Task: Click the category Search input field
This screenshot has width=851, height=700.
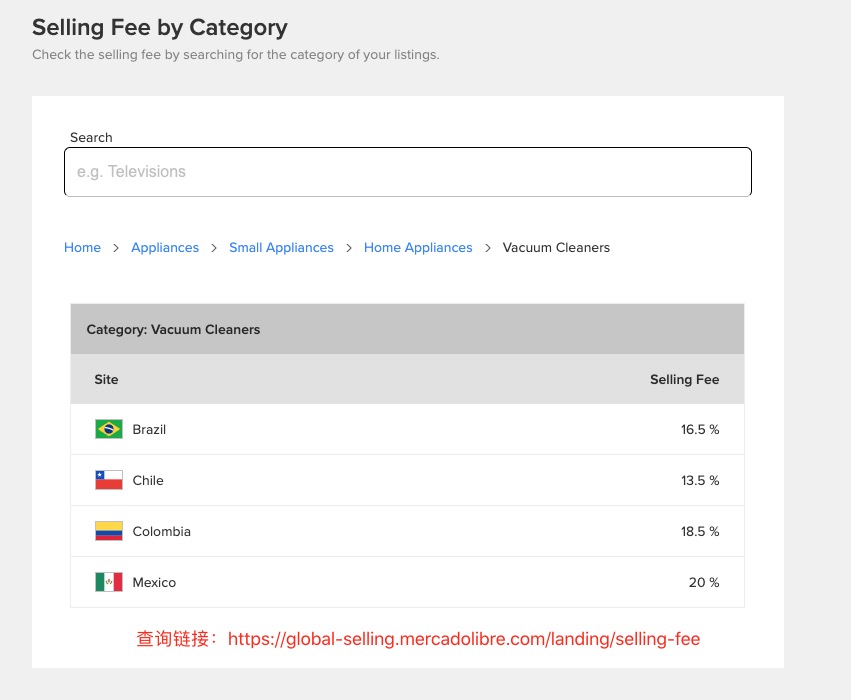Action: coord(408,171)
